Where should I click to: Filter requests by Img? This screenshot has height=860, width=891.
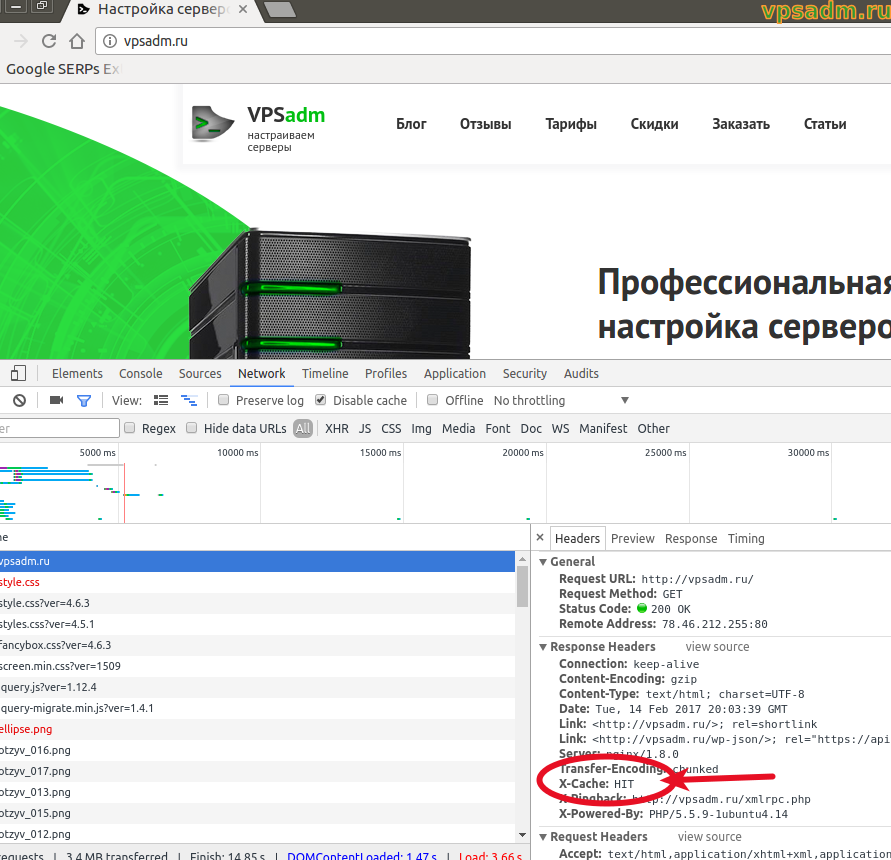click(x=421, y=428)
